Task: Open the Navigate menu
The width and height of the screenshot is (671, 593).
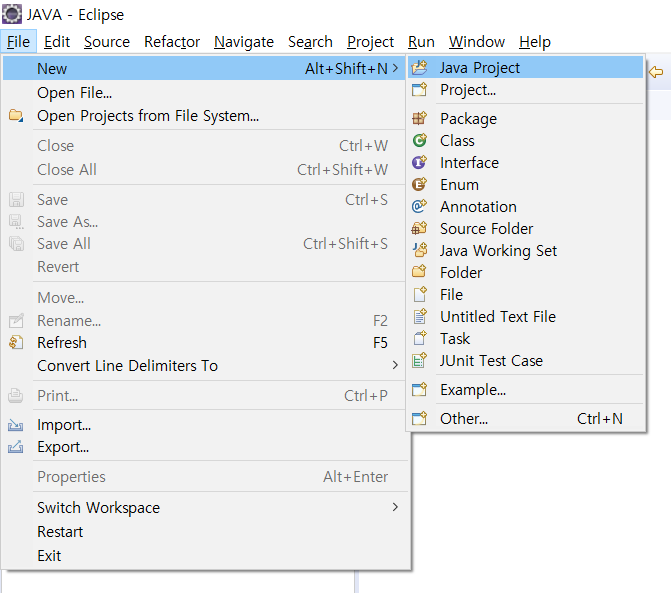Action: pyautogui.click(x=244, y=42)
